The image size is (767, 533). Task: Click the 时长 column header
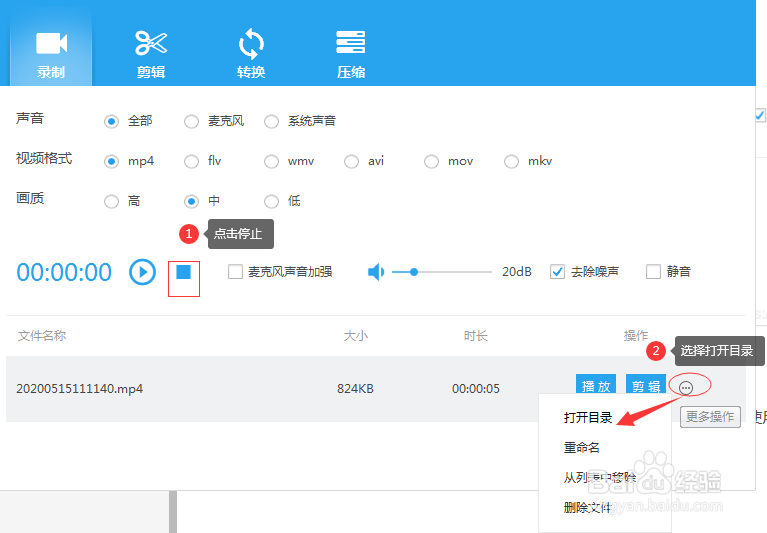(x=475, y=336)
